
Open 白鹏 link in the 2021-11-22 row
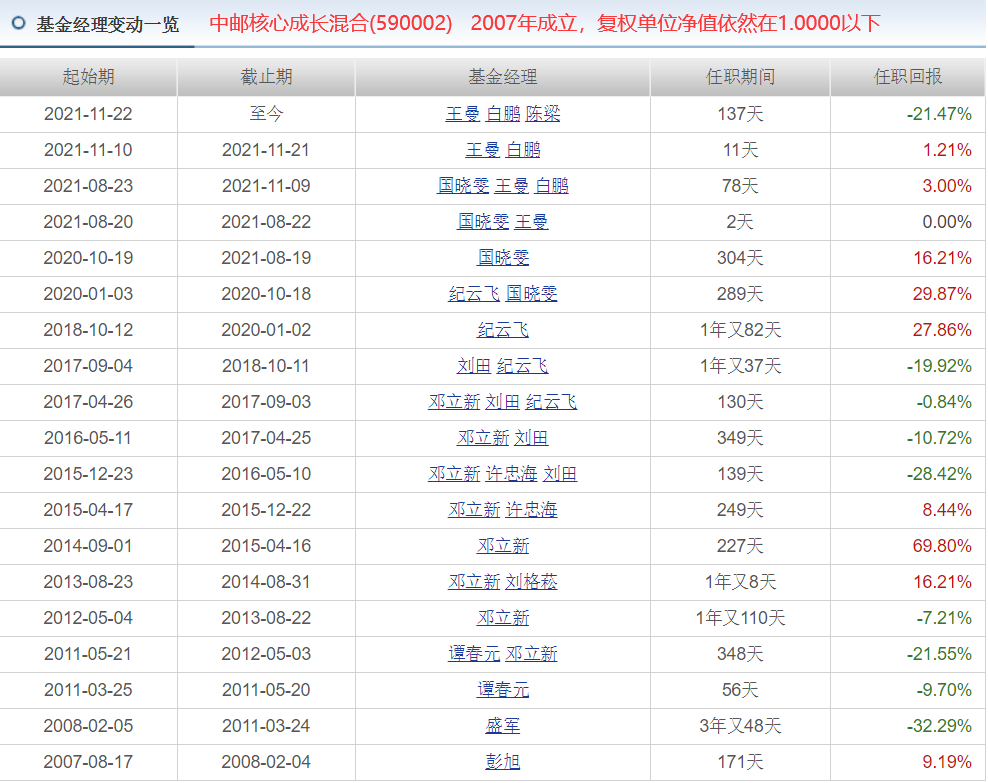(x=503, y=114)
